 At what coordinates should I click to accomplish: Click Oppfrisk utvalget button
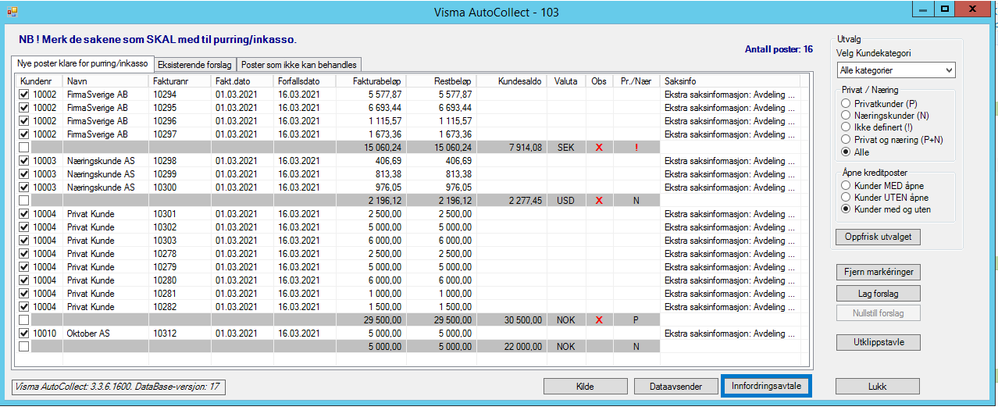[x=878, y=237]
